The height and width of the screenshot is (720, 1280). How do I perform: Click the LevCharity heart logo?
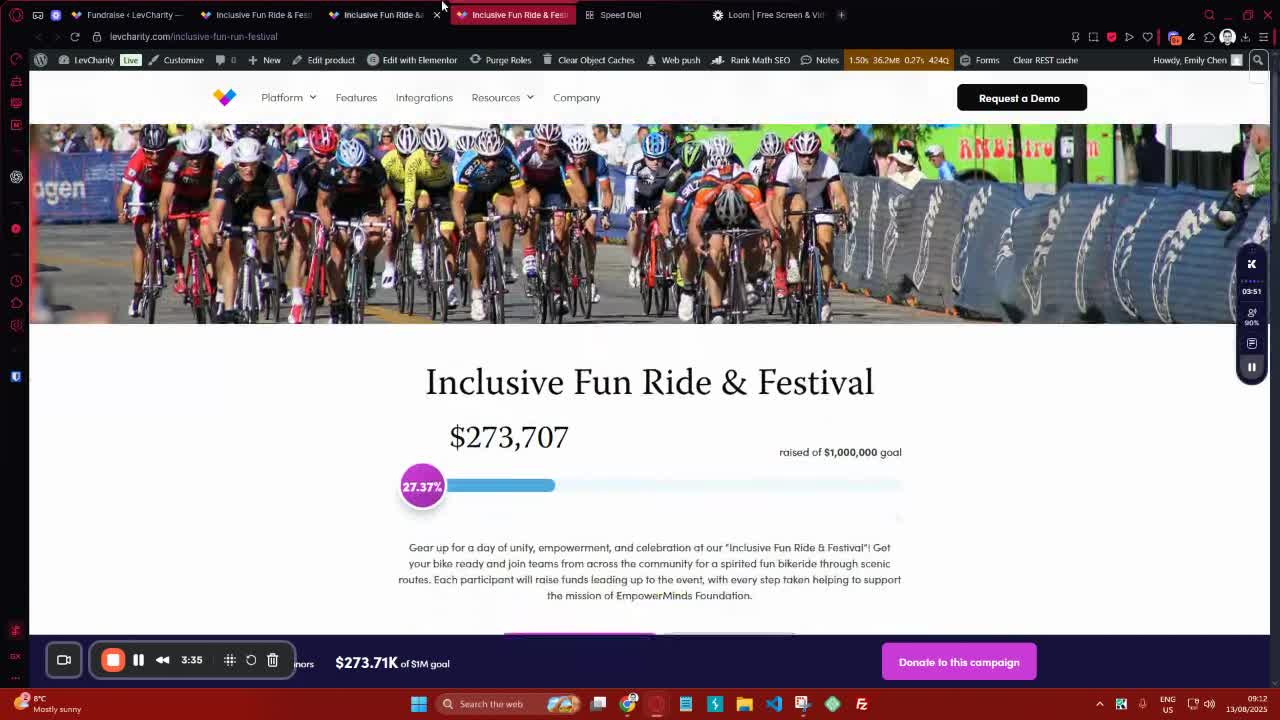pyautogui.click(x=224, y=97)
